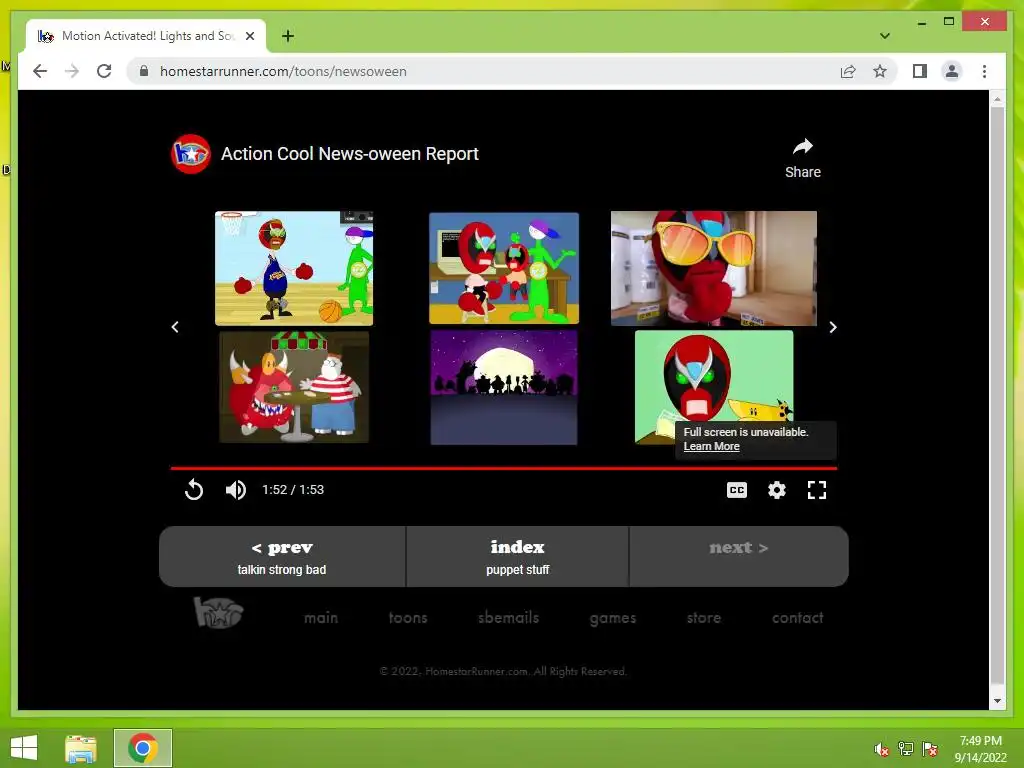Open the store nav link

coord(703,618)
